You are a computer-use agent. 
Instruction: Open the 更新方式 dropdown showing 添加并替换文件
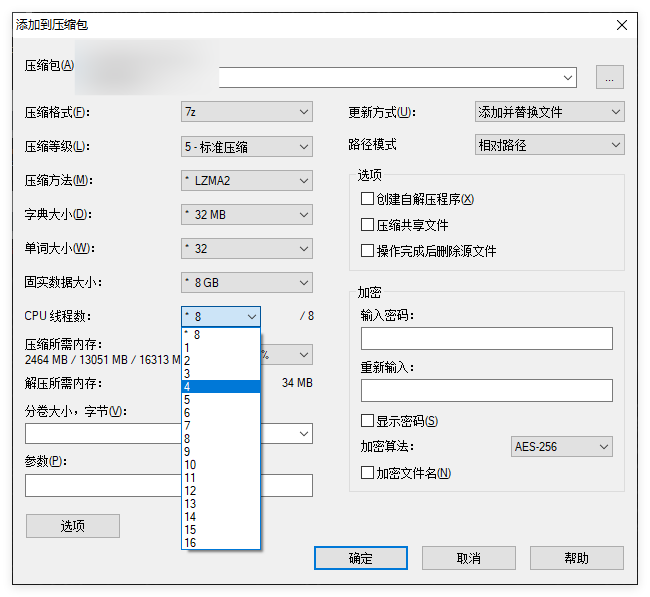[x=550, y=112]
